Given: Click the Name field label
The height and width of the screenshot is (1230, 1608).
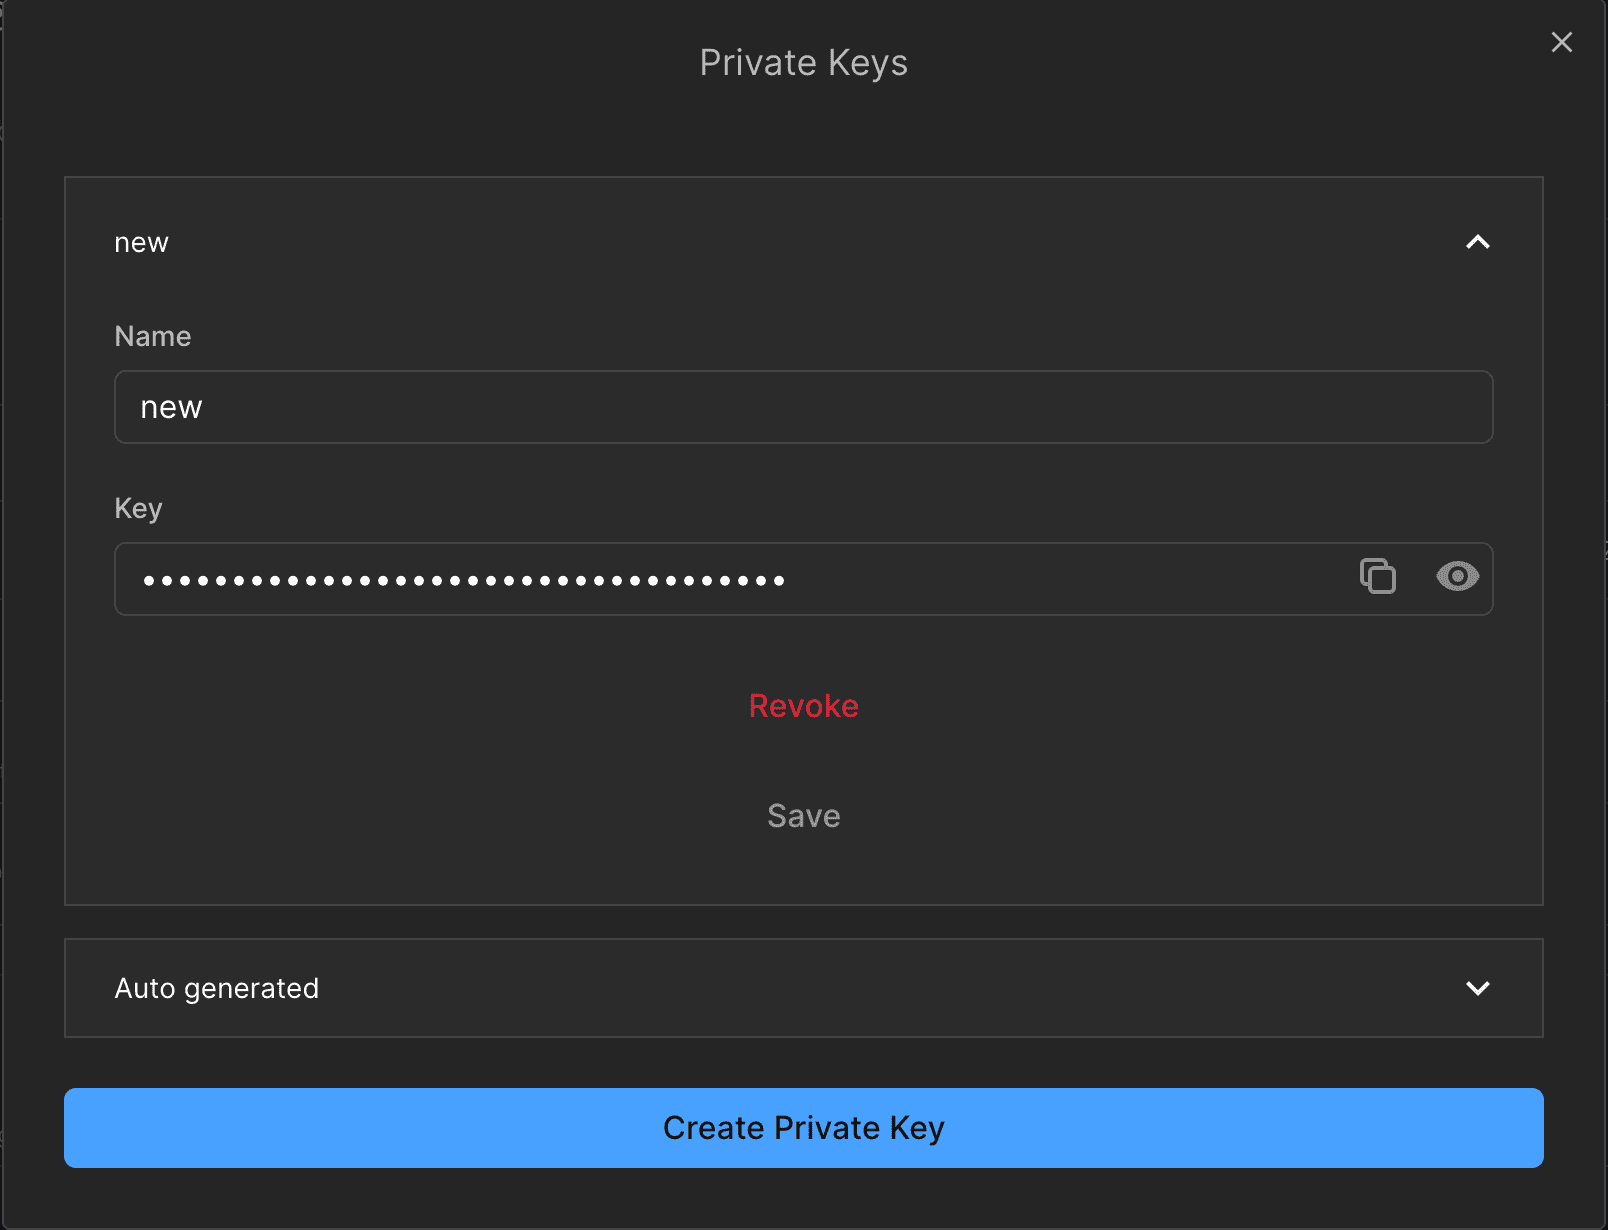Looking at the screenshot, I should (x=152, y=336).
